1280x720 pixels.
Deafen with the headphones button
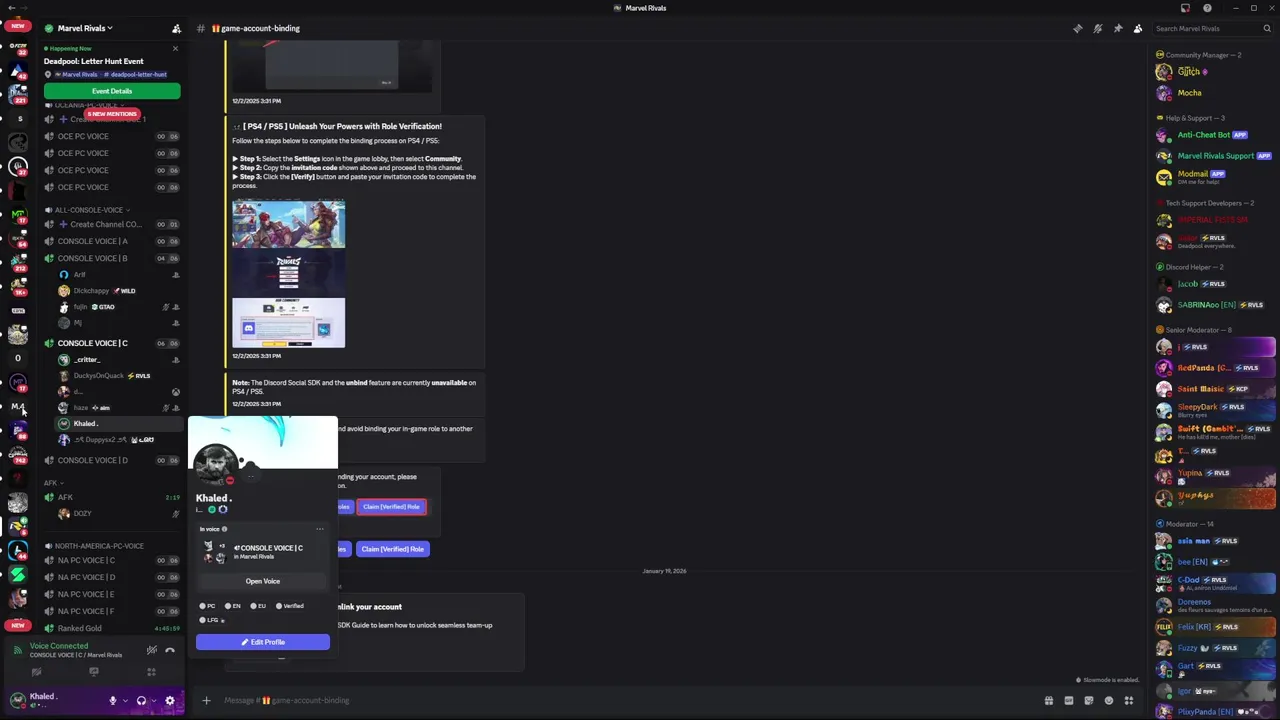141,701
